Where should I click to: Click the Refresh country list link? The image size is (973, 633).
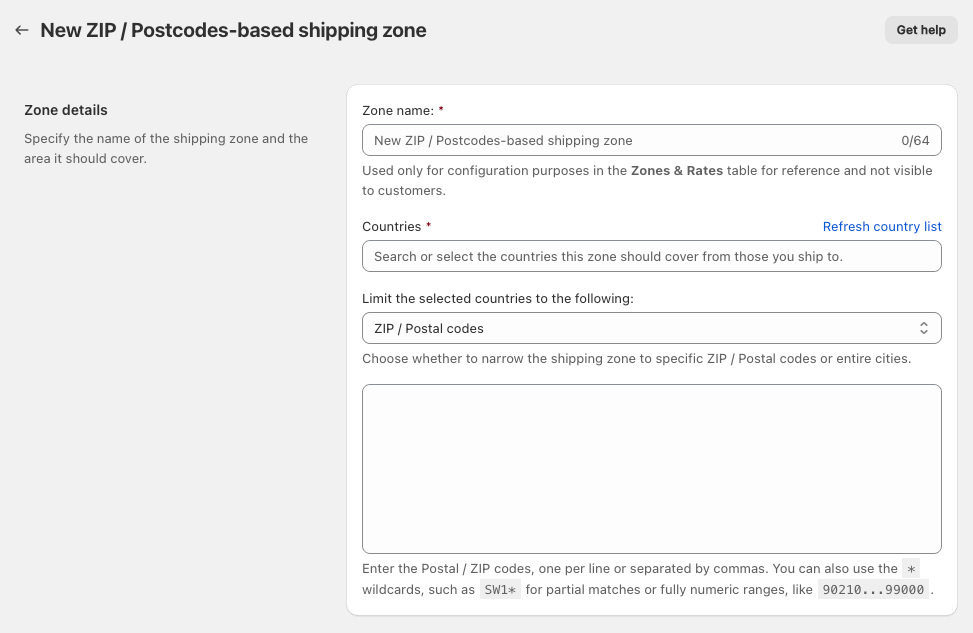882,227
